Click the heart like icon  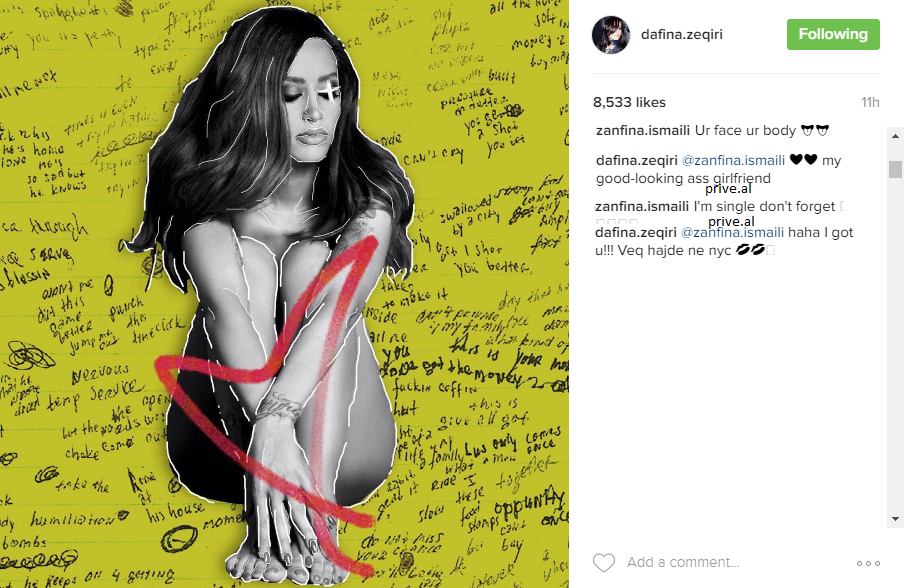pos(604,563)
